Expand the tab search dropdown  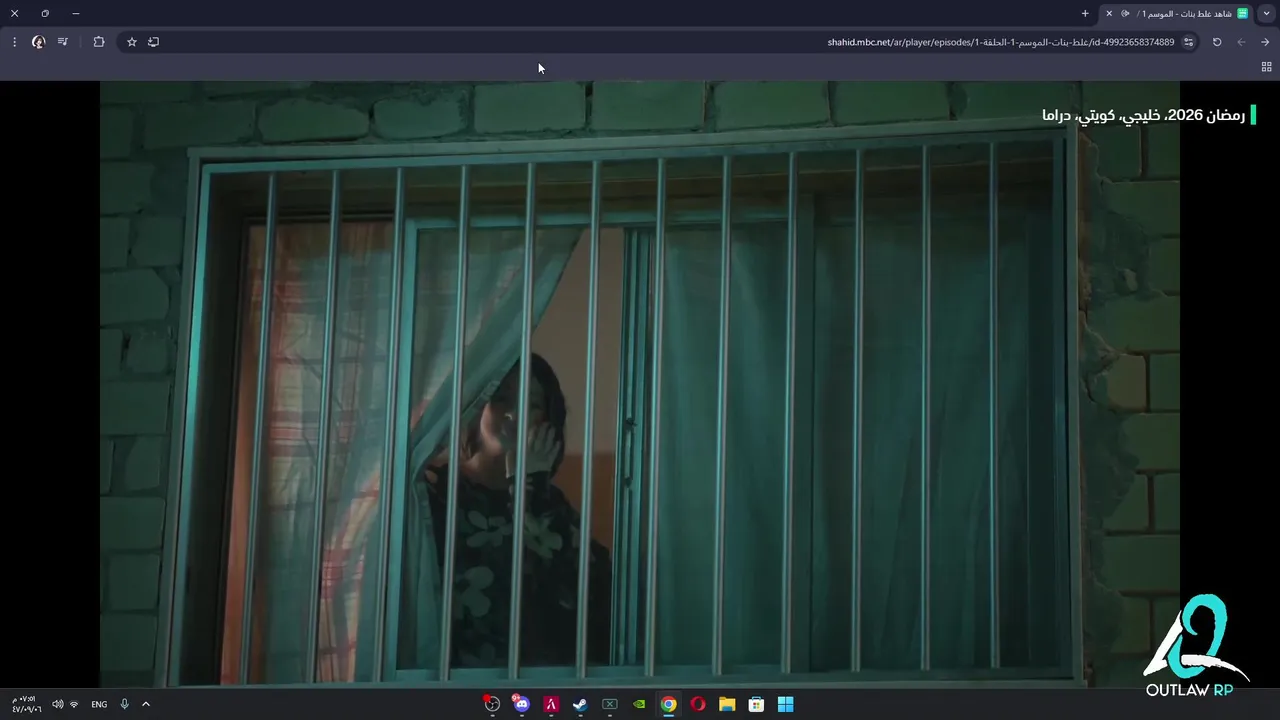(x=1266, y=13)
